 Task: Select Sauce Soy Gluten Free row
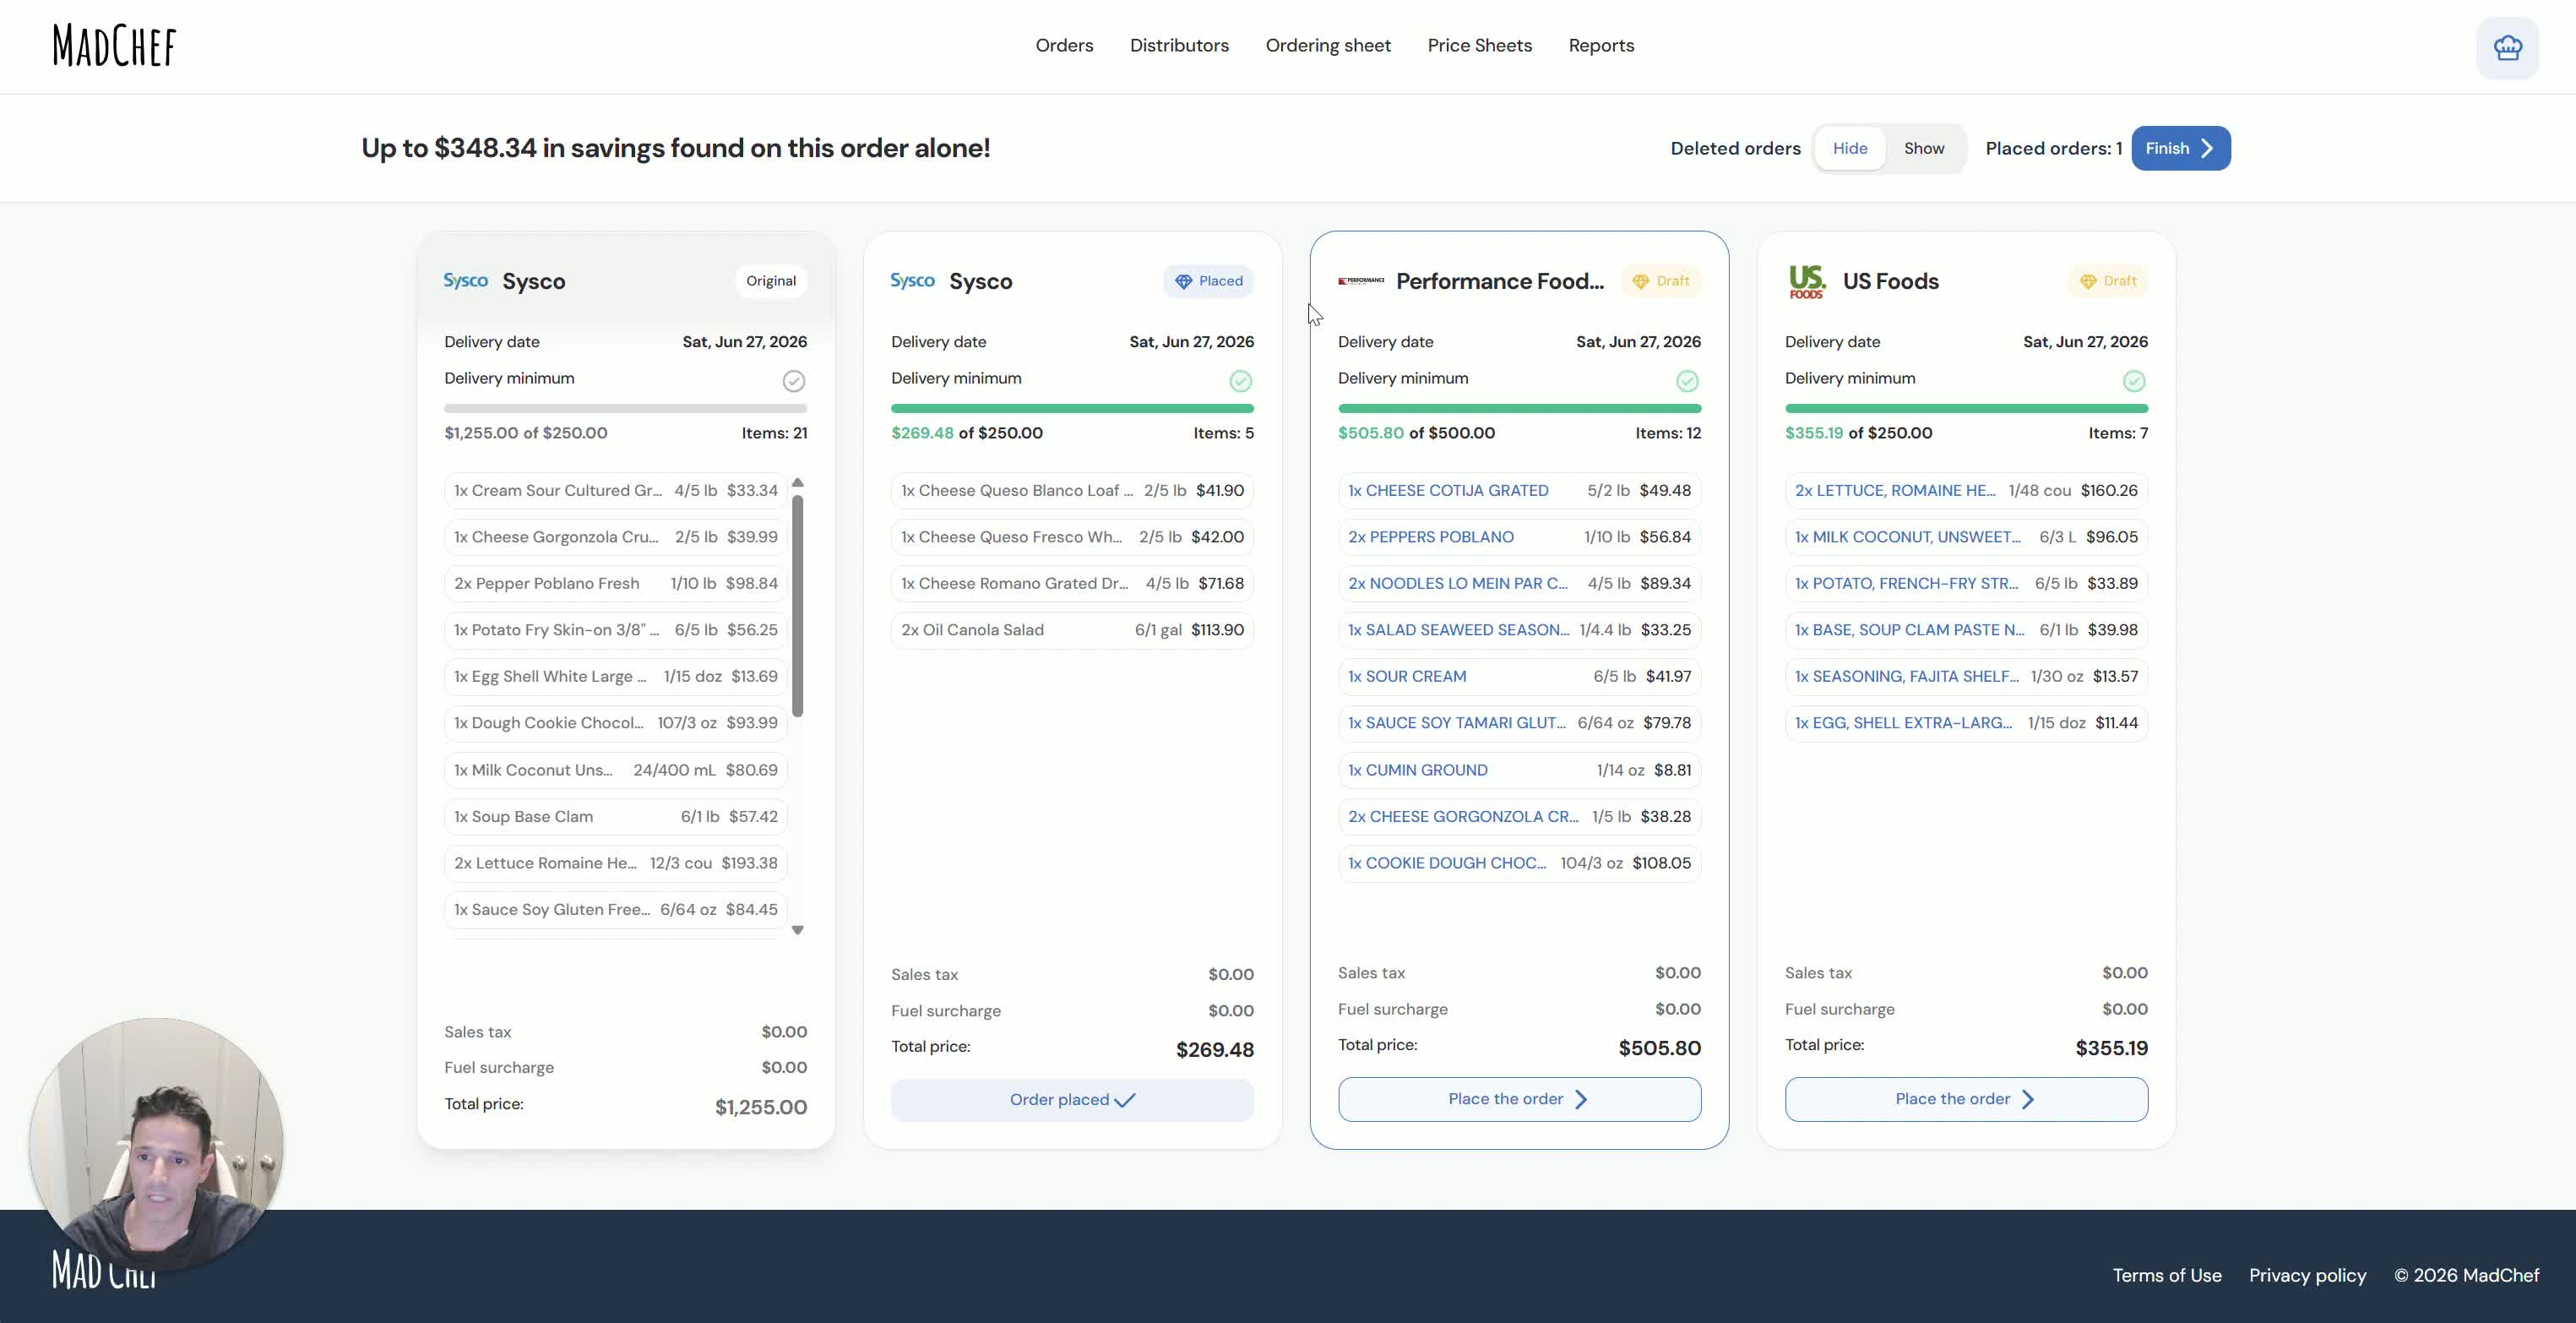tap(616, 909)
